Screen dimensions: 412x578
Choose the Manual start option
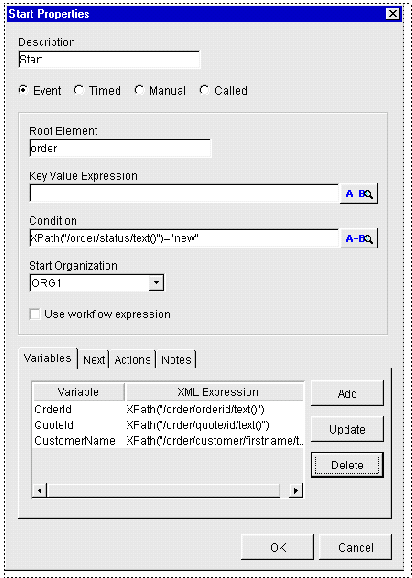pyautogui.click(x=139, y=90)
